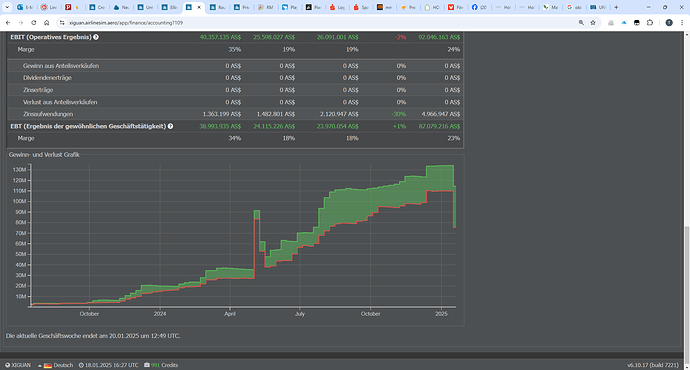This screenshot has width=690, height=370.
Task: Click the zoom magnifier icon in address bar
Action: (581, 22)
